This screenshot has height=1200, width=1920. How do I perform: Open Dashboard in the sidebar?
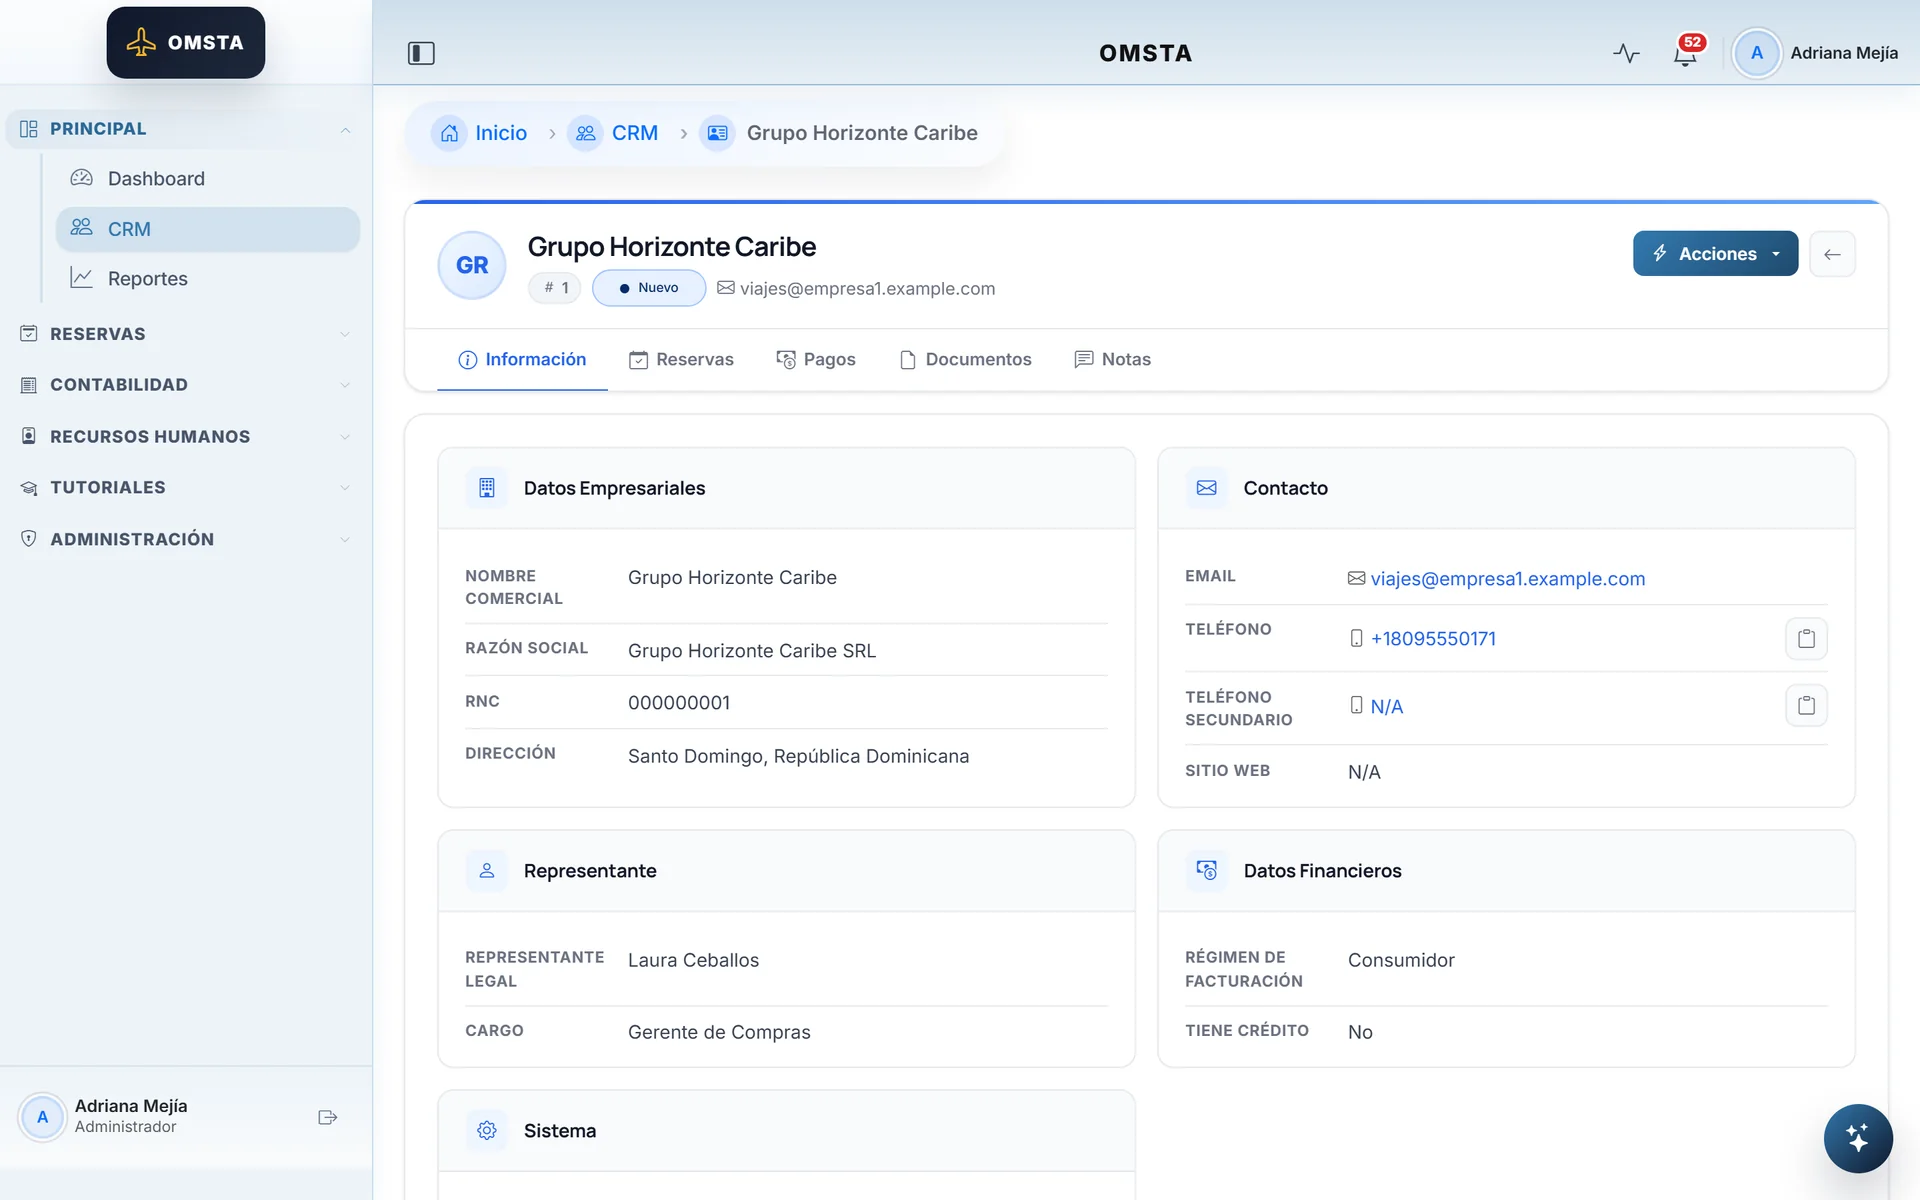208,179
